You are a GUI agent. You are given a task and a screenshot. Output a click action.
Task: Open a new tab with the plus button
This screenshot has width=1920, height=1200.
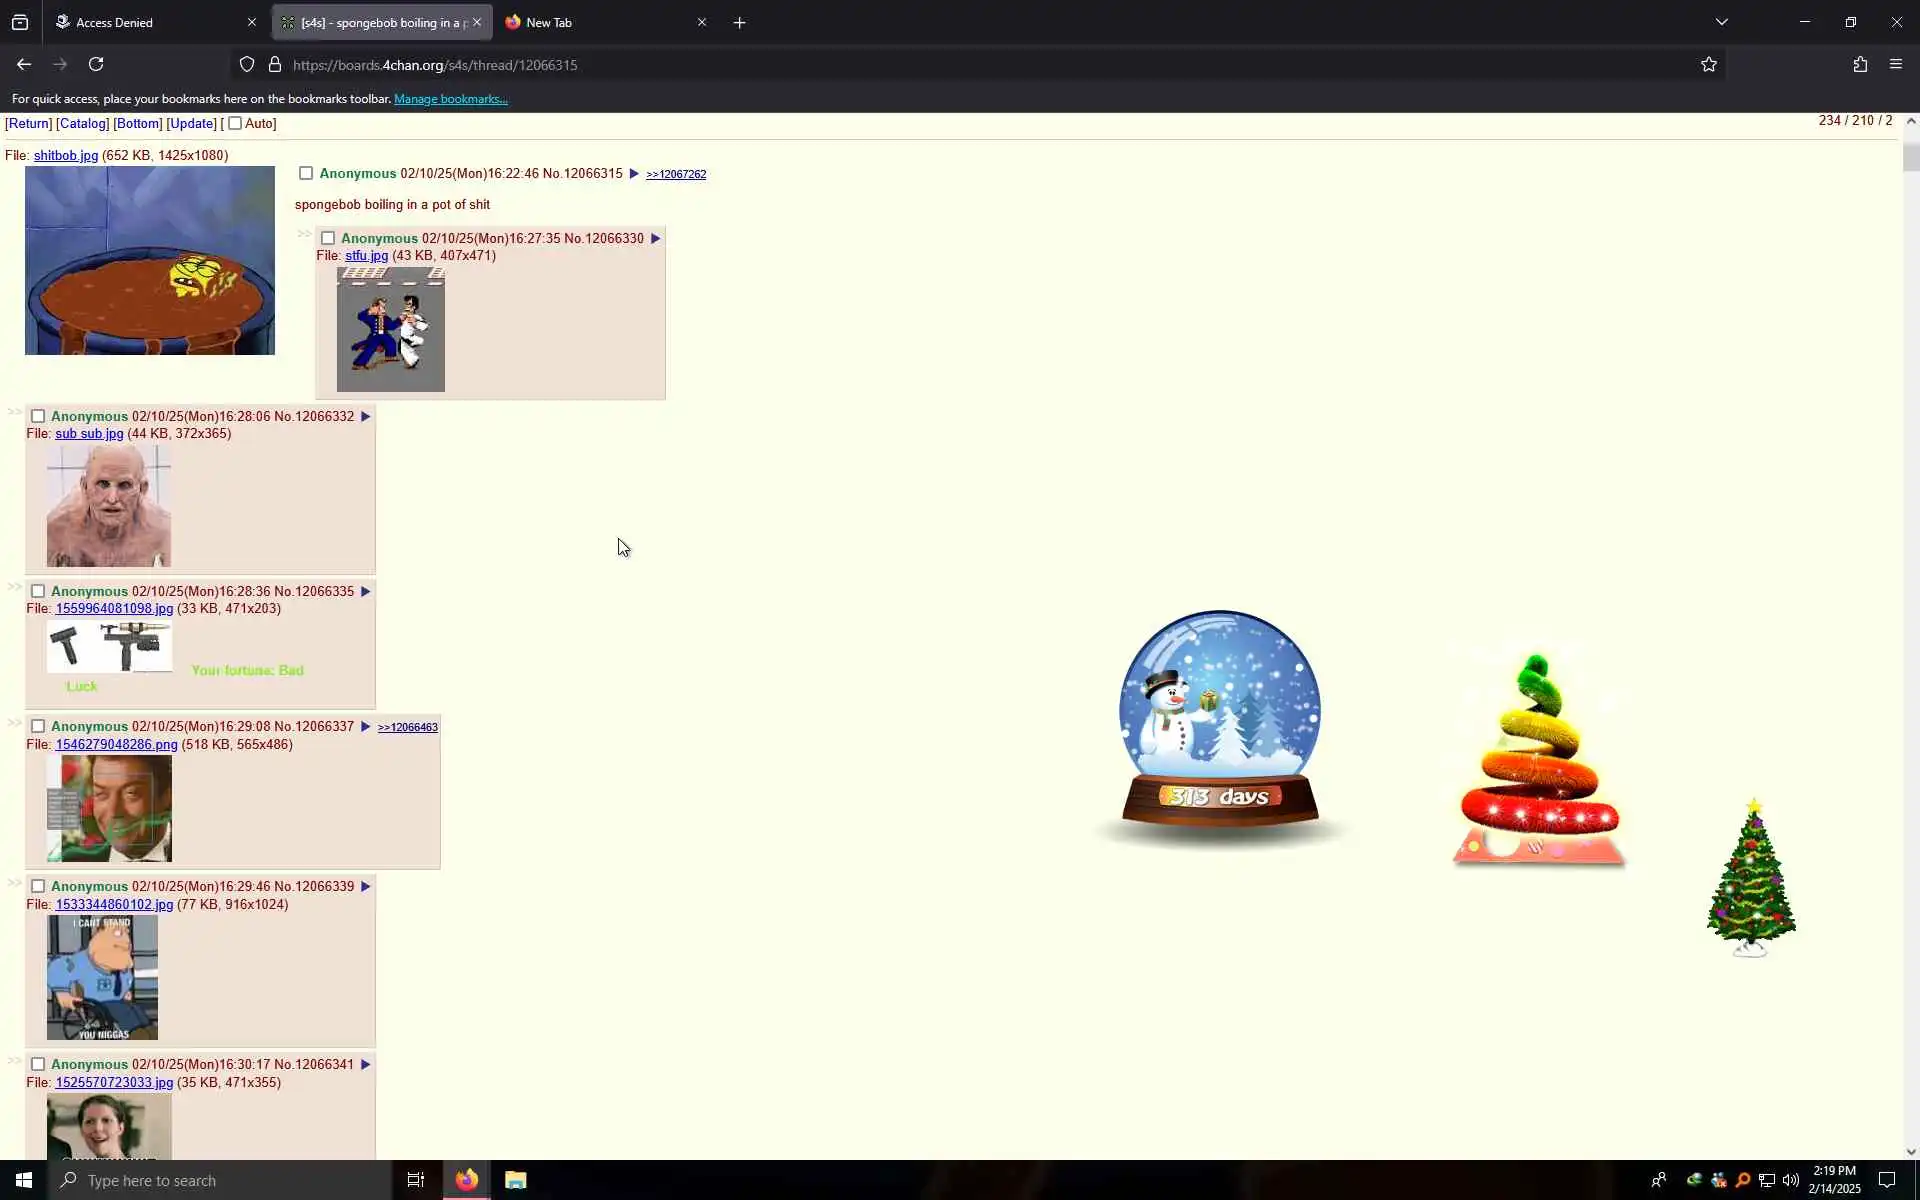[x=739, y=22]
